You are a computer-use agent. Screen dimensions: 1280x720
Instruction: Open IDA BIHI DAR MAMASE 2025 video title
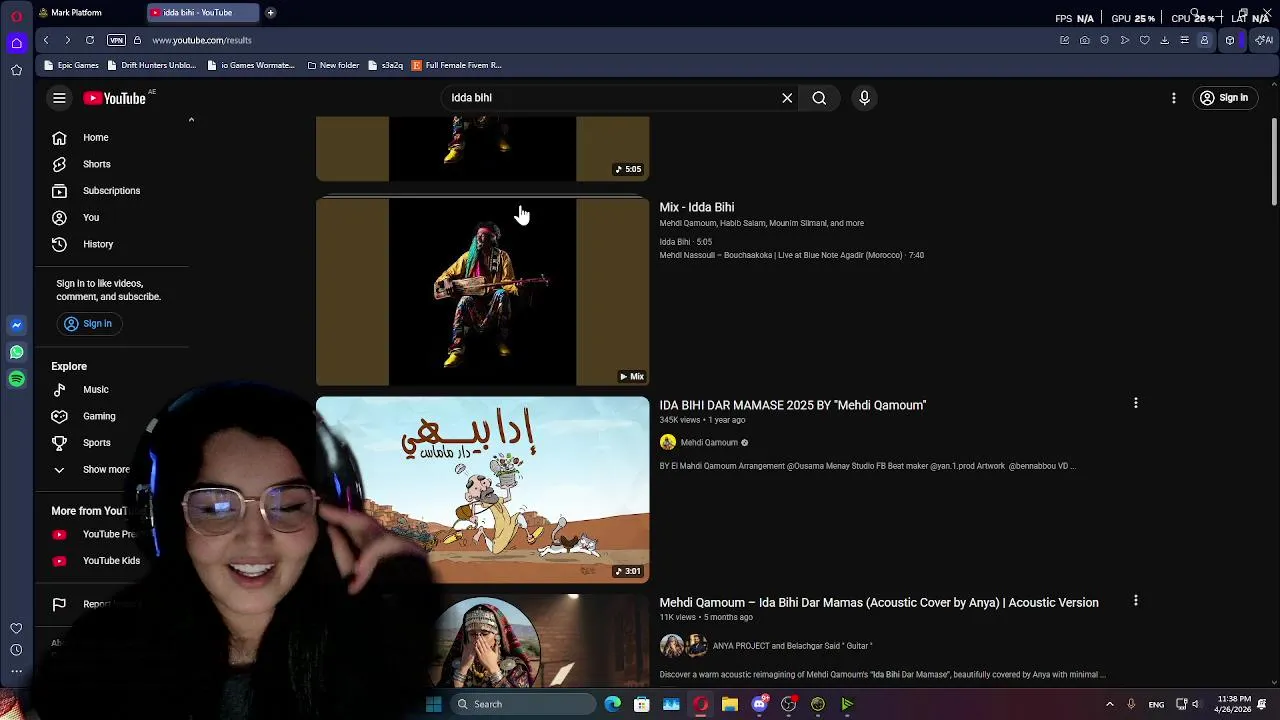(793, 405)
